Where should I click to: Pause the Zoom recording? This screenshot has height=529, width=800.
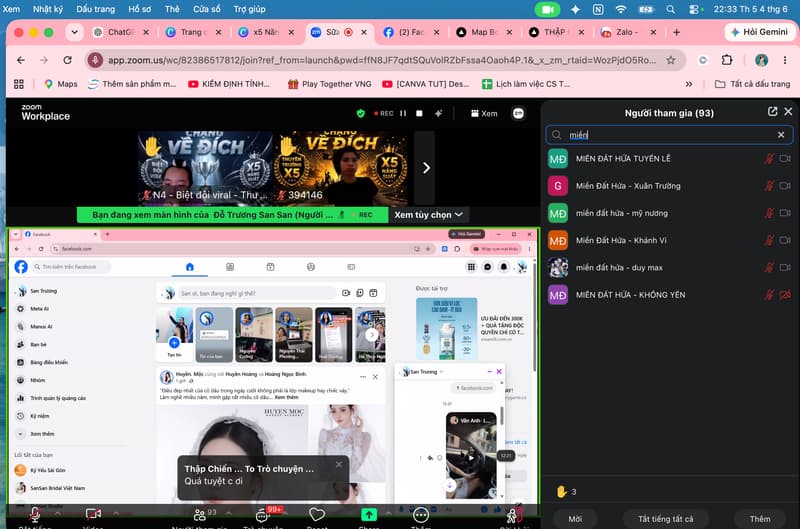pyautogui.click(x=403, y=113)
